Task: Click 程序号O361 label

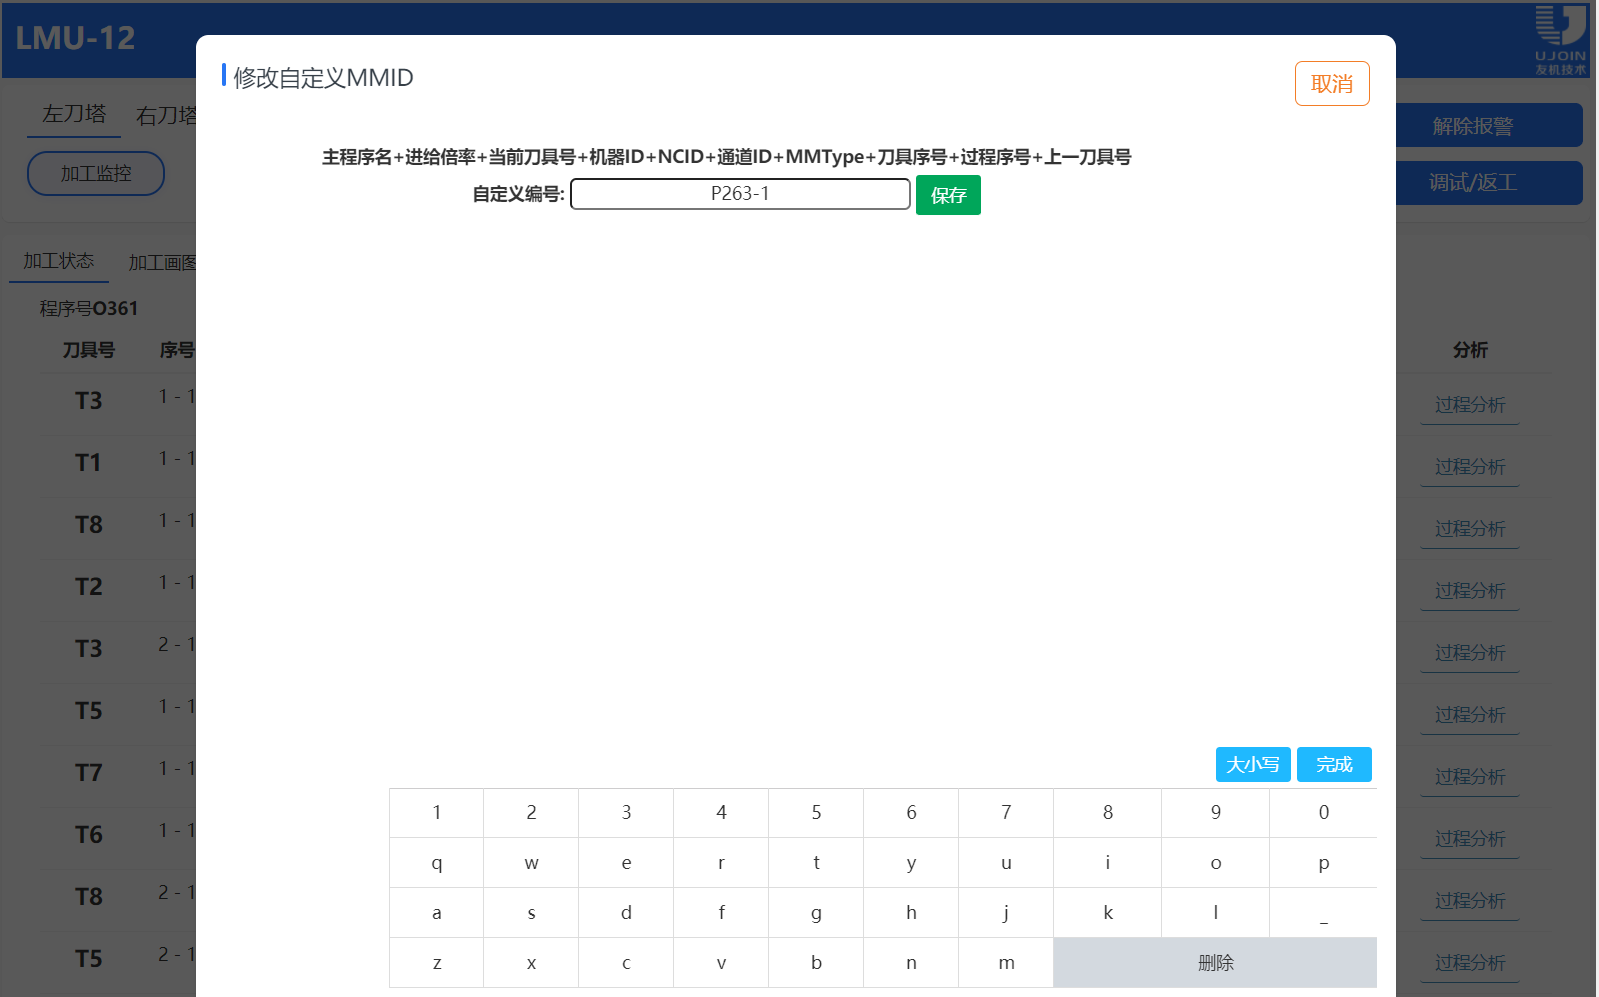Action: (x=89, y=308)
